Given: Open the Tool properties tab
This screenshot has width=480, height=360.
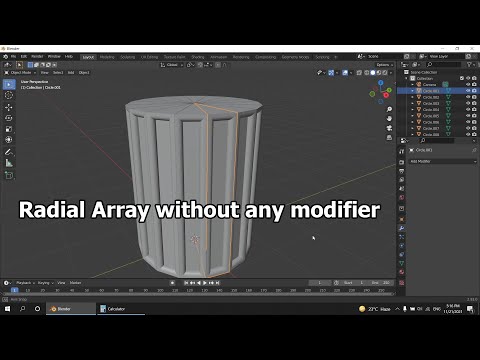Looking at the screenshot, I should (x=402, y=152).
